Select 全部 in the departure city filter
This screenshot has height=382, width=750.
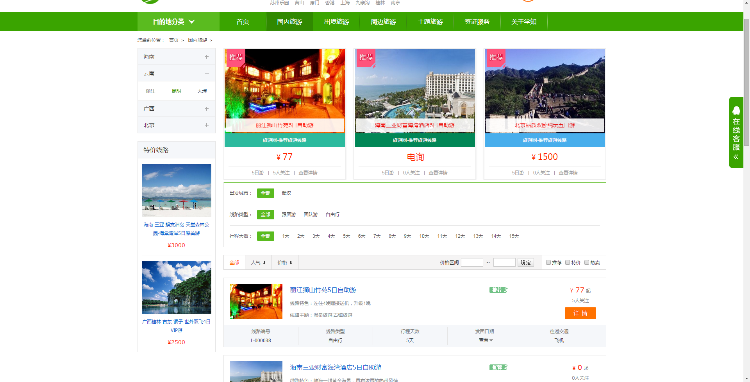click(x=265, y=193)
